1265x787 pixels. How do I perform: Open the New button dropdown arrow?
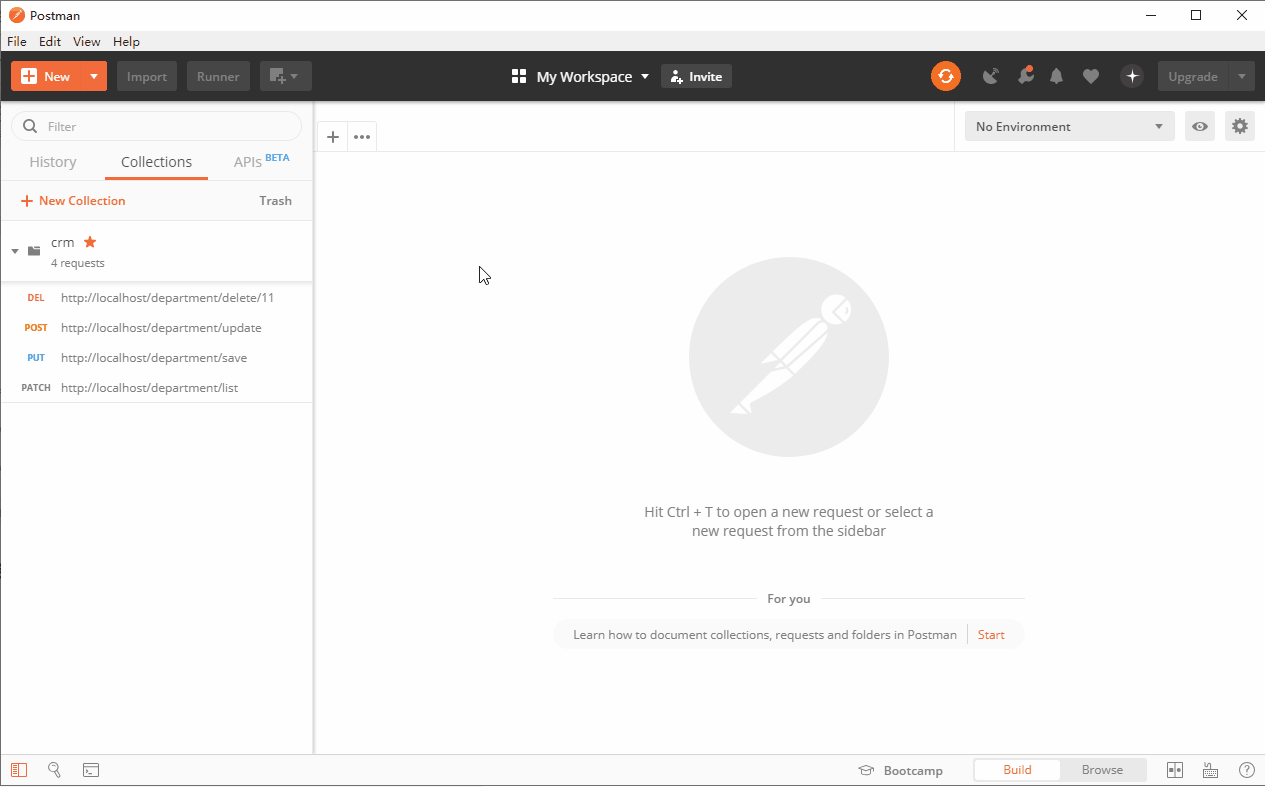click(94, 76)
